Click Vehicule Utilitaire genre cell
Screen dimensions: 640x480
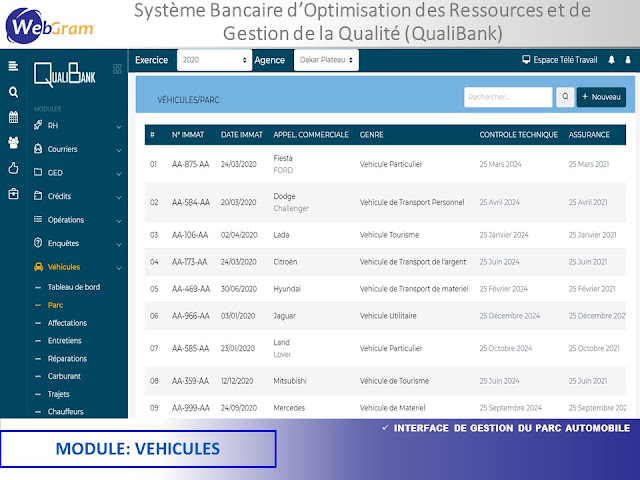(388, 316)
